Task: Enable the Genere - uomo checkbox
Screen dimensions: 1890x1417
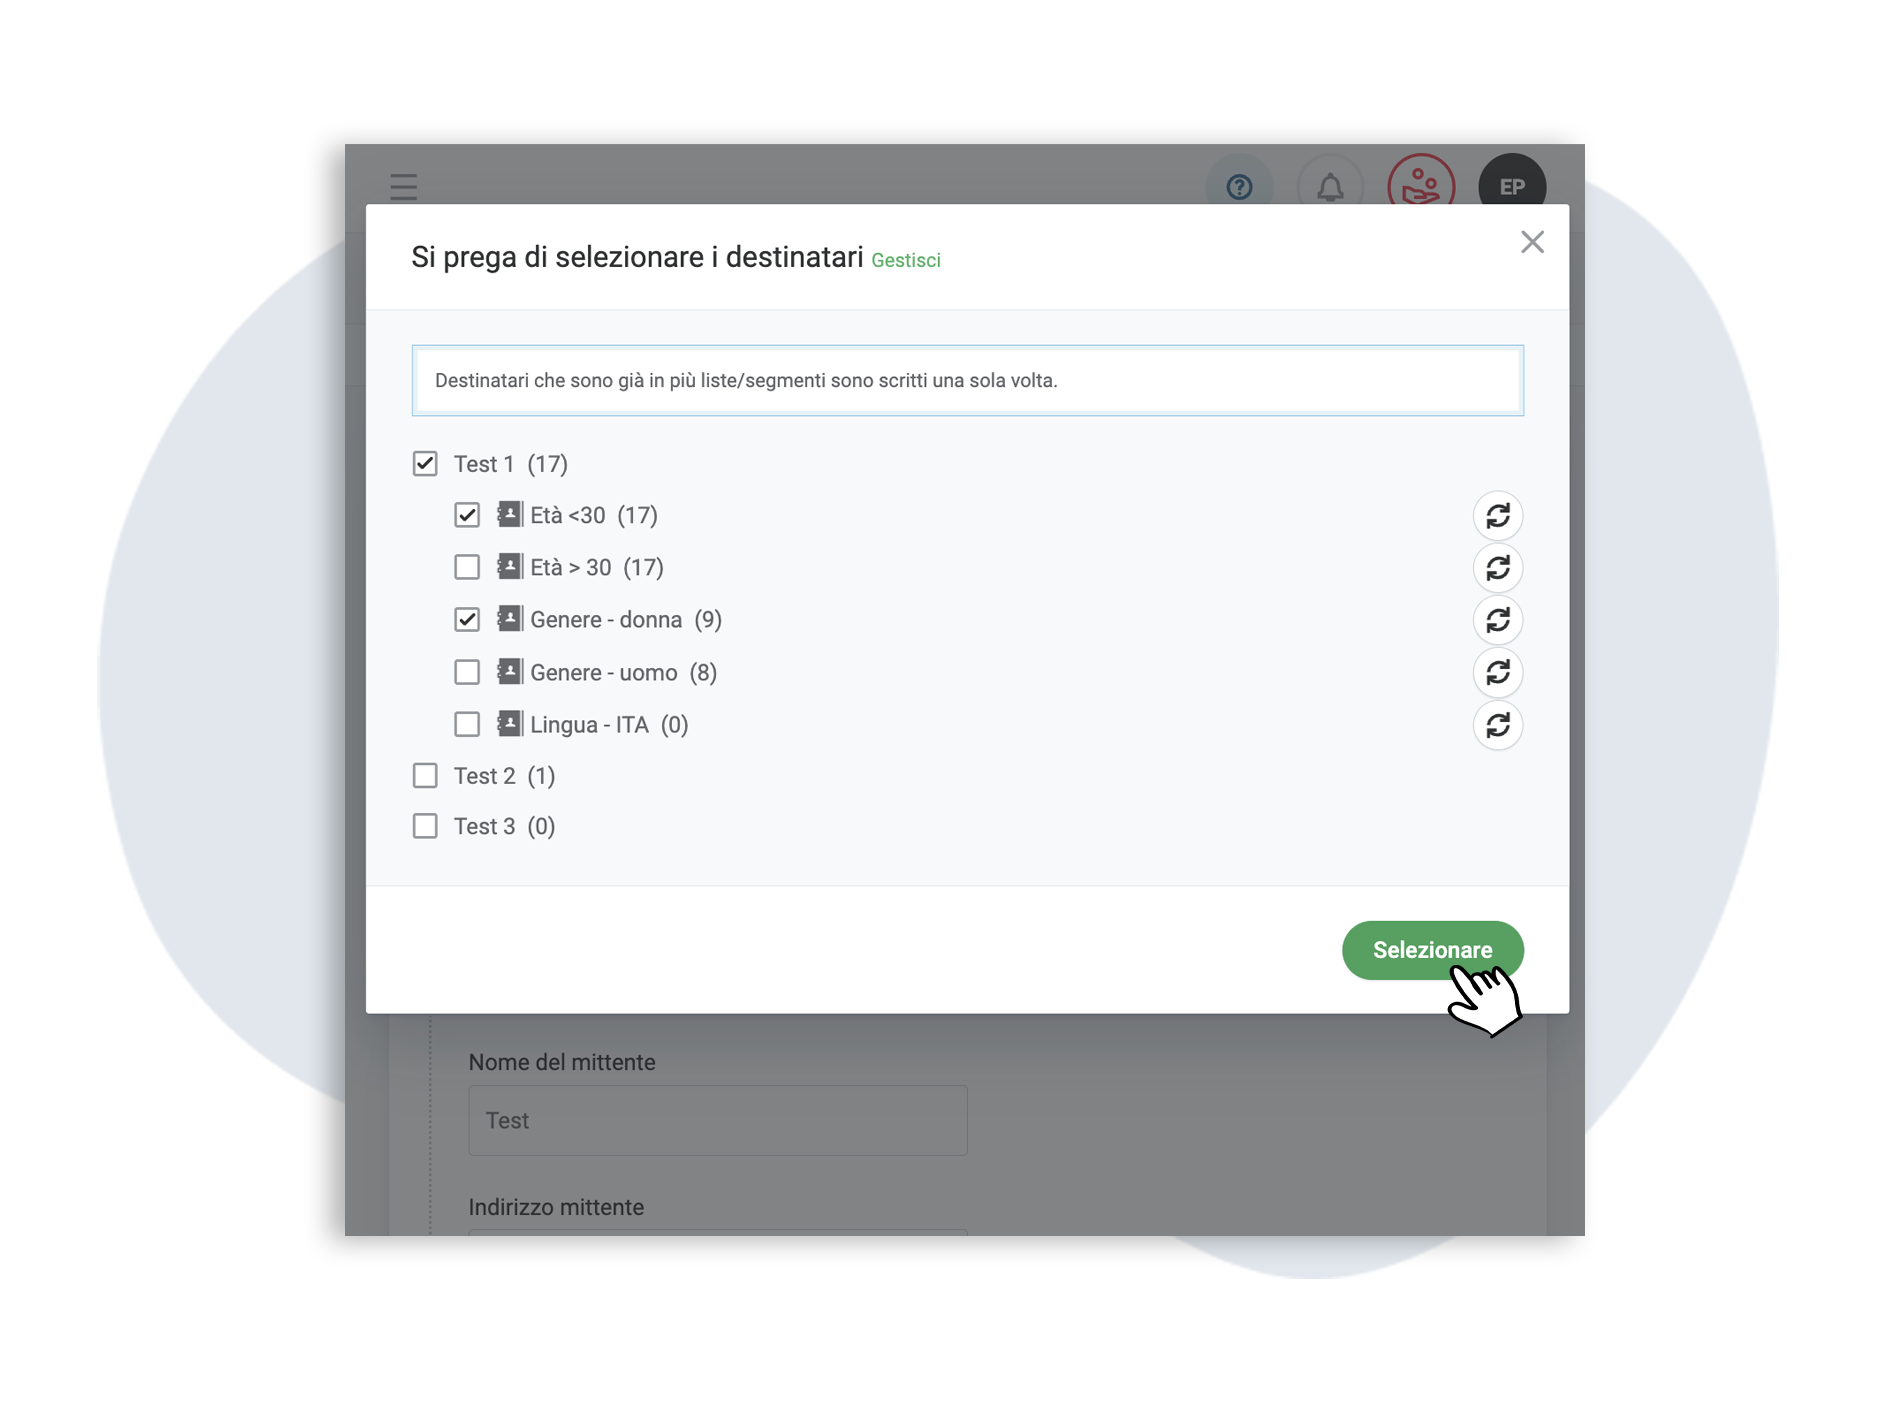Action: coord(467,672)
